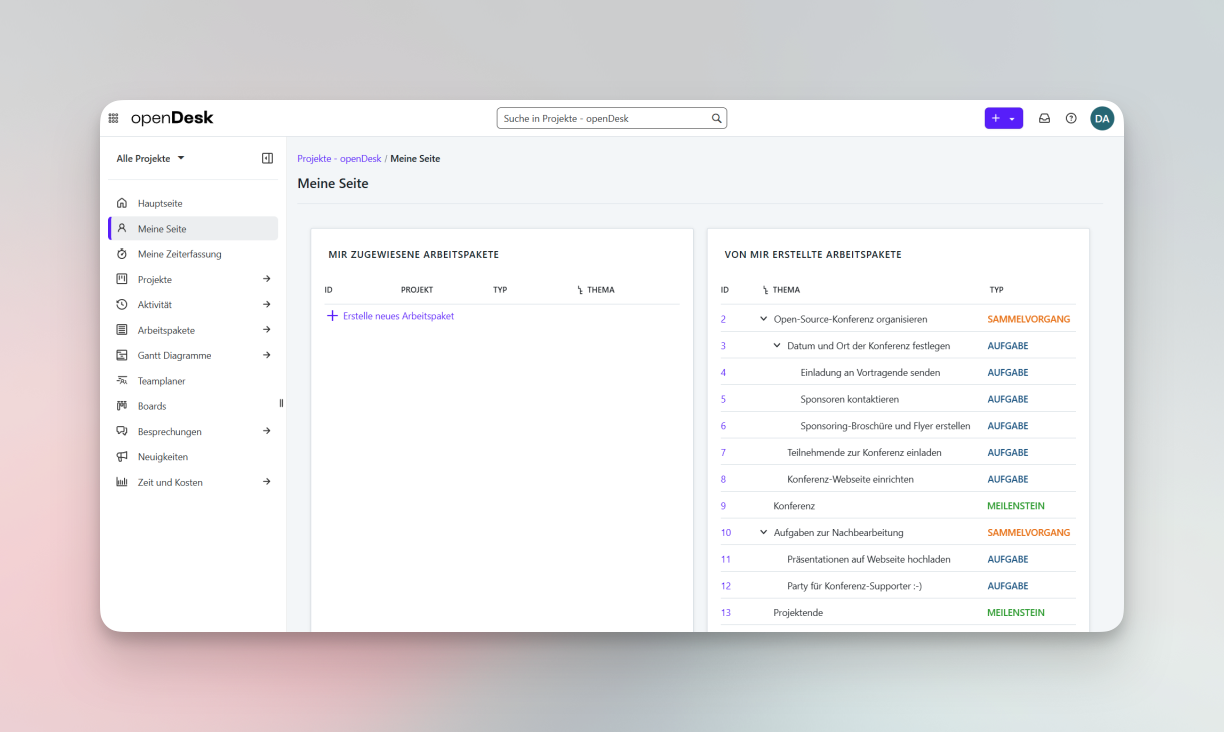
Task: Open the Boards section
Action: coord(151,405)
